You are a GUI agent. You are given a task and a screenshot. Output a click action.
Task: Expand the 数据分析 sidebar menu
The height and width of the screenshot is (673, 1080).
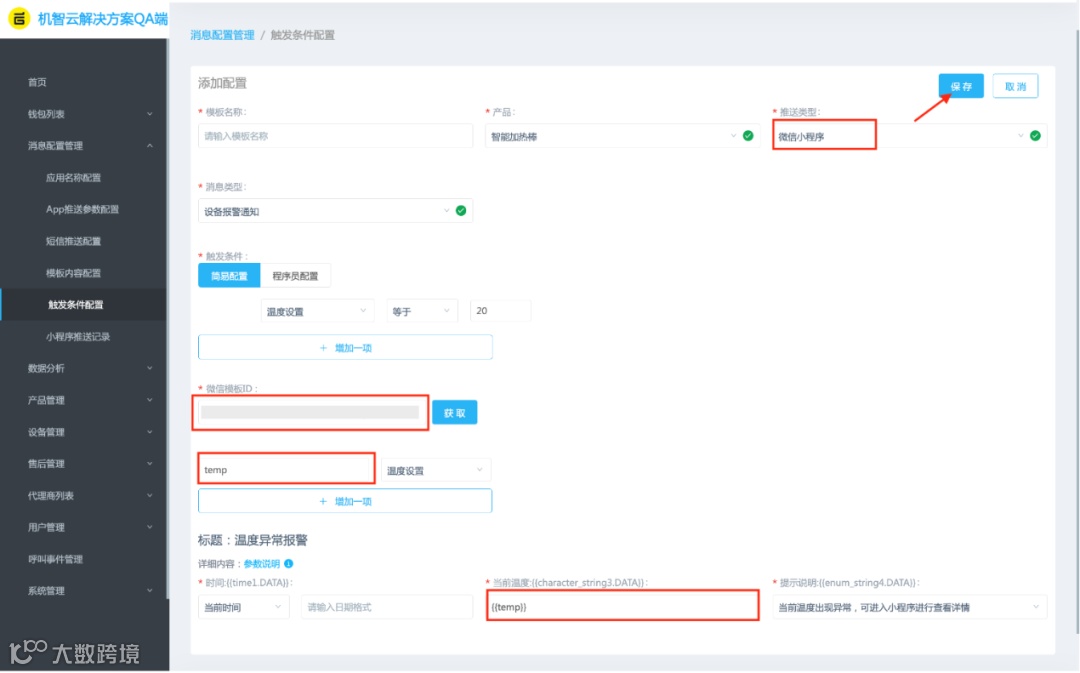[x=83, y=369]
